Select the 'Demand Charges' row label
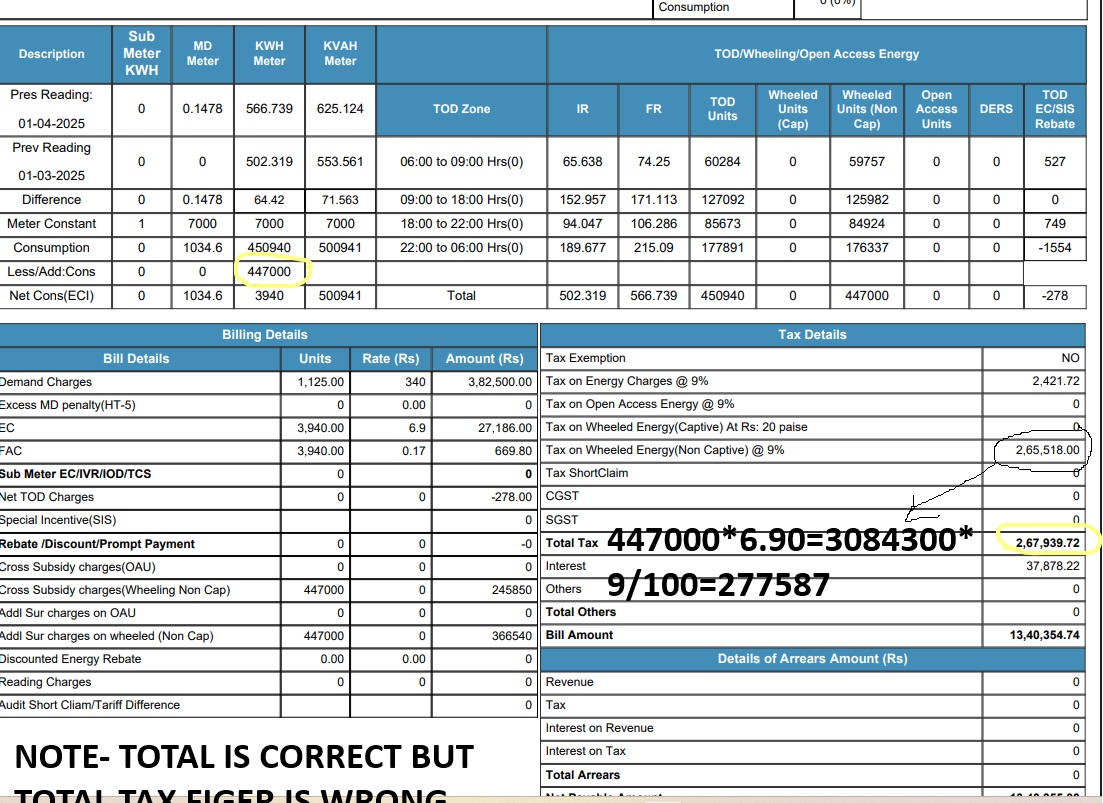Screen dimensions: 1103x803 pyautogui.click(x=46, y=382)
